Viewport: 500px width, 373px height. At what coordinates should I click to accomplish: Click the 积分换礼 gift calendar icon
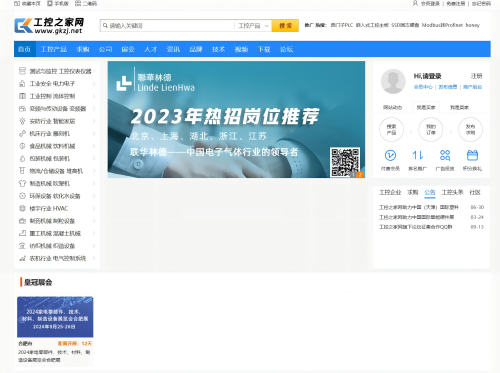472,155
